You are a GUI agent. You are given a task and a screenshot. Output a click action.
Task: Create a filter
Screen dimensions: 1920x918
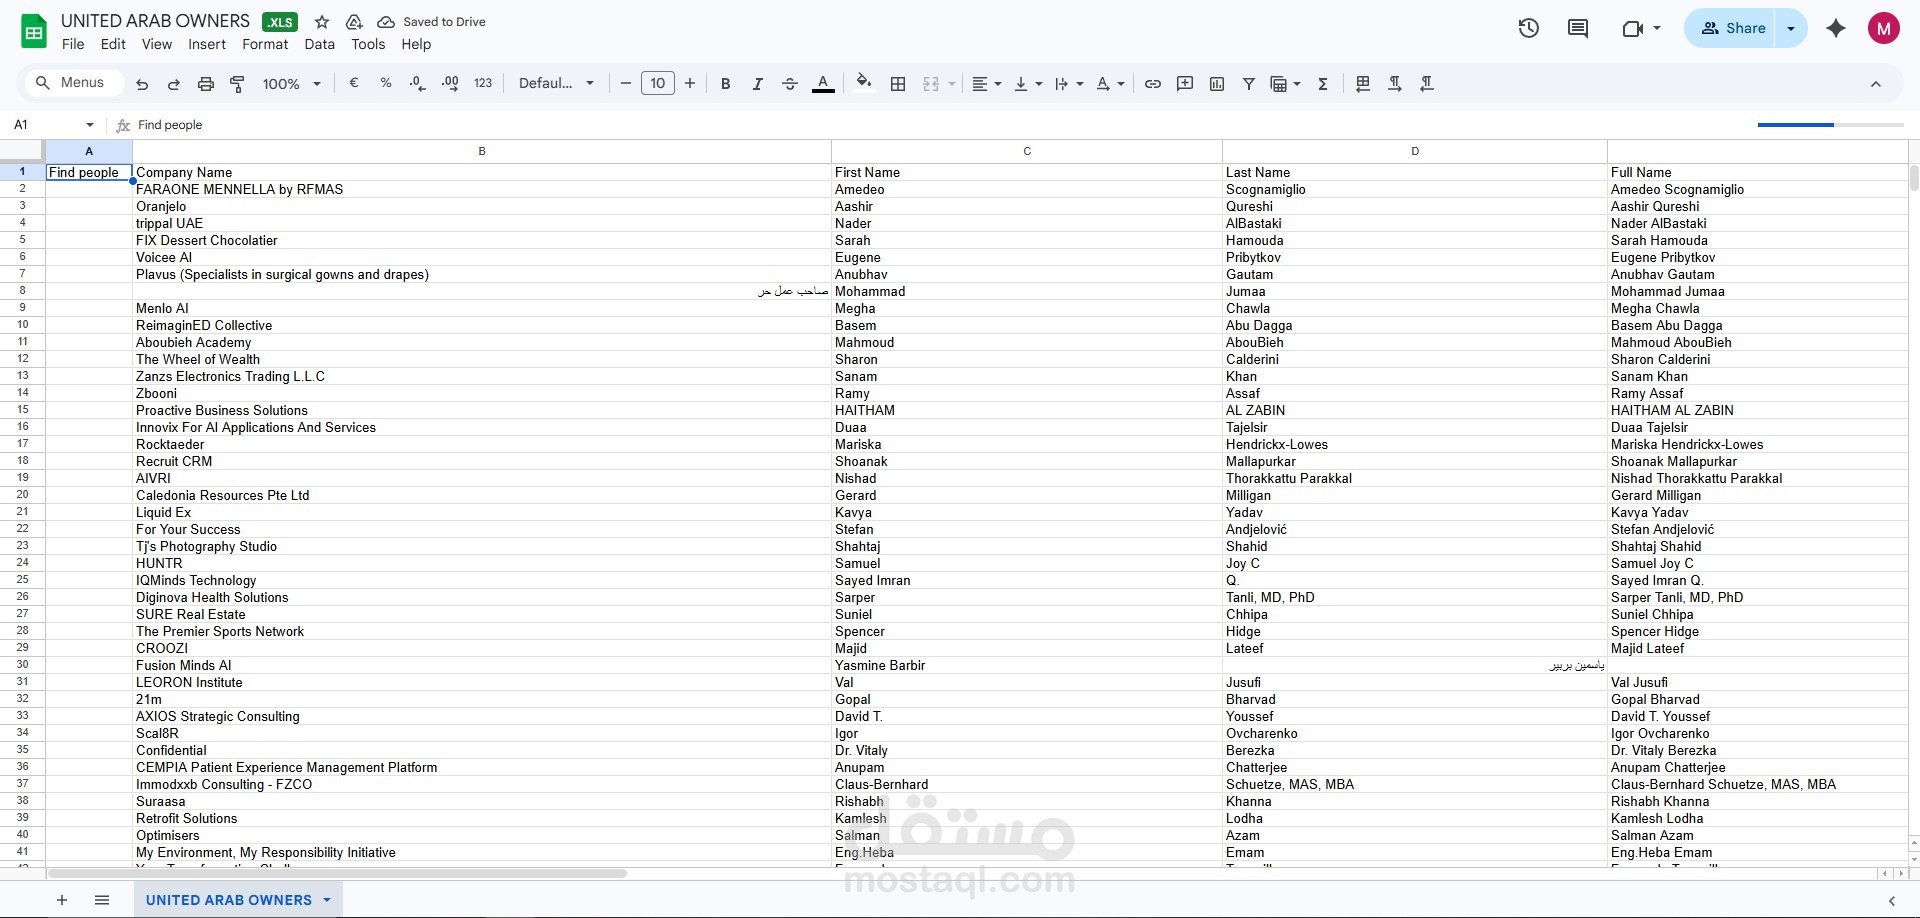coord(1249,84)
